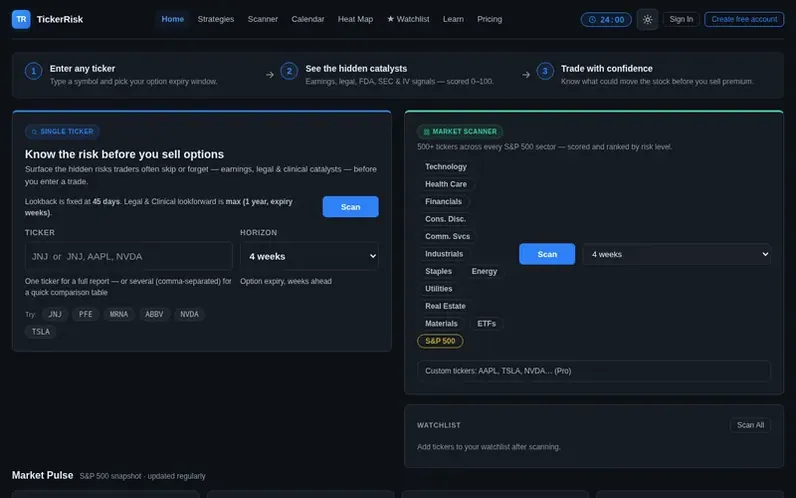
Task: Click the Single Ticker Scan button
Action: pos(350,207)
